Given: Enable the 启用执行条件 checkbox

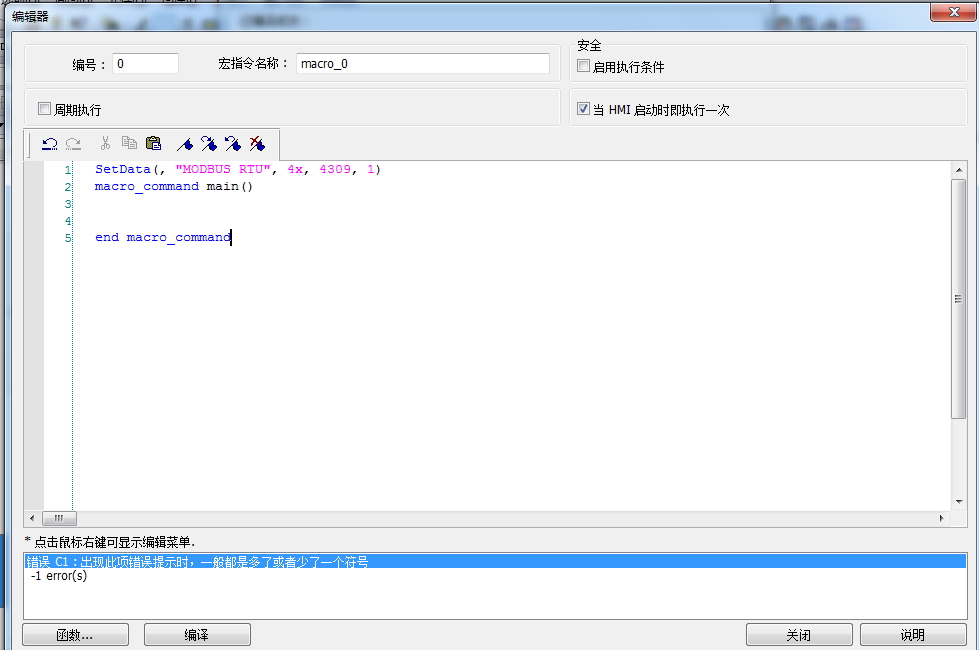Looking at the screenshot, I should 584,67.
